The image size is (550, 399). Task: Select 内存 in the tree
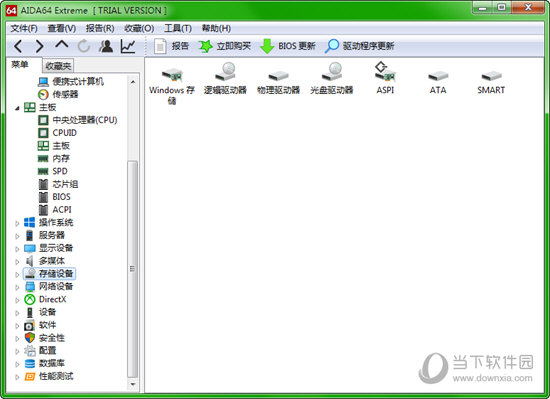pyautogui.click(x=61, y=158)
